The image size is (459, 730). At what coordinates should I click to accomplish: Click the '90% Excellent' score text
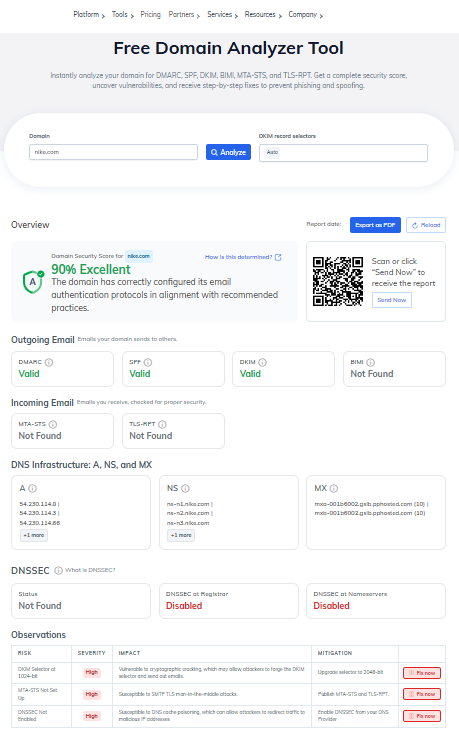[x=91, y=270]
